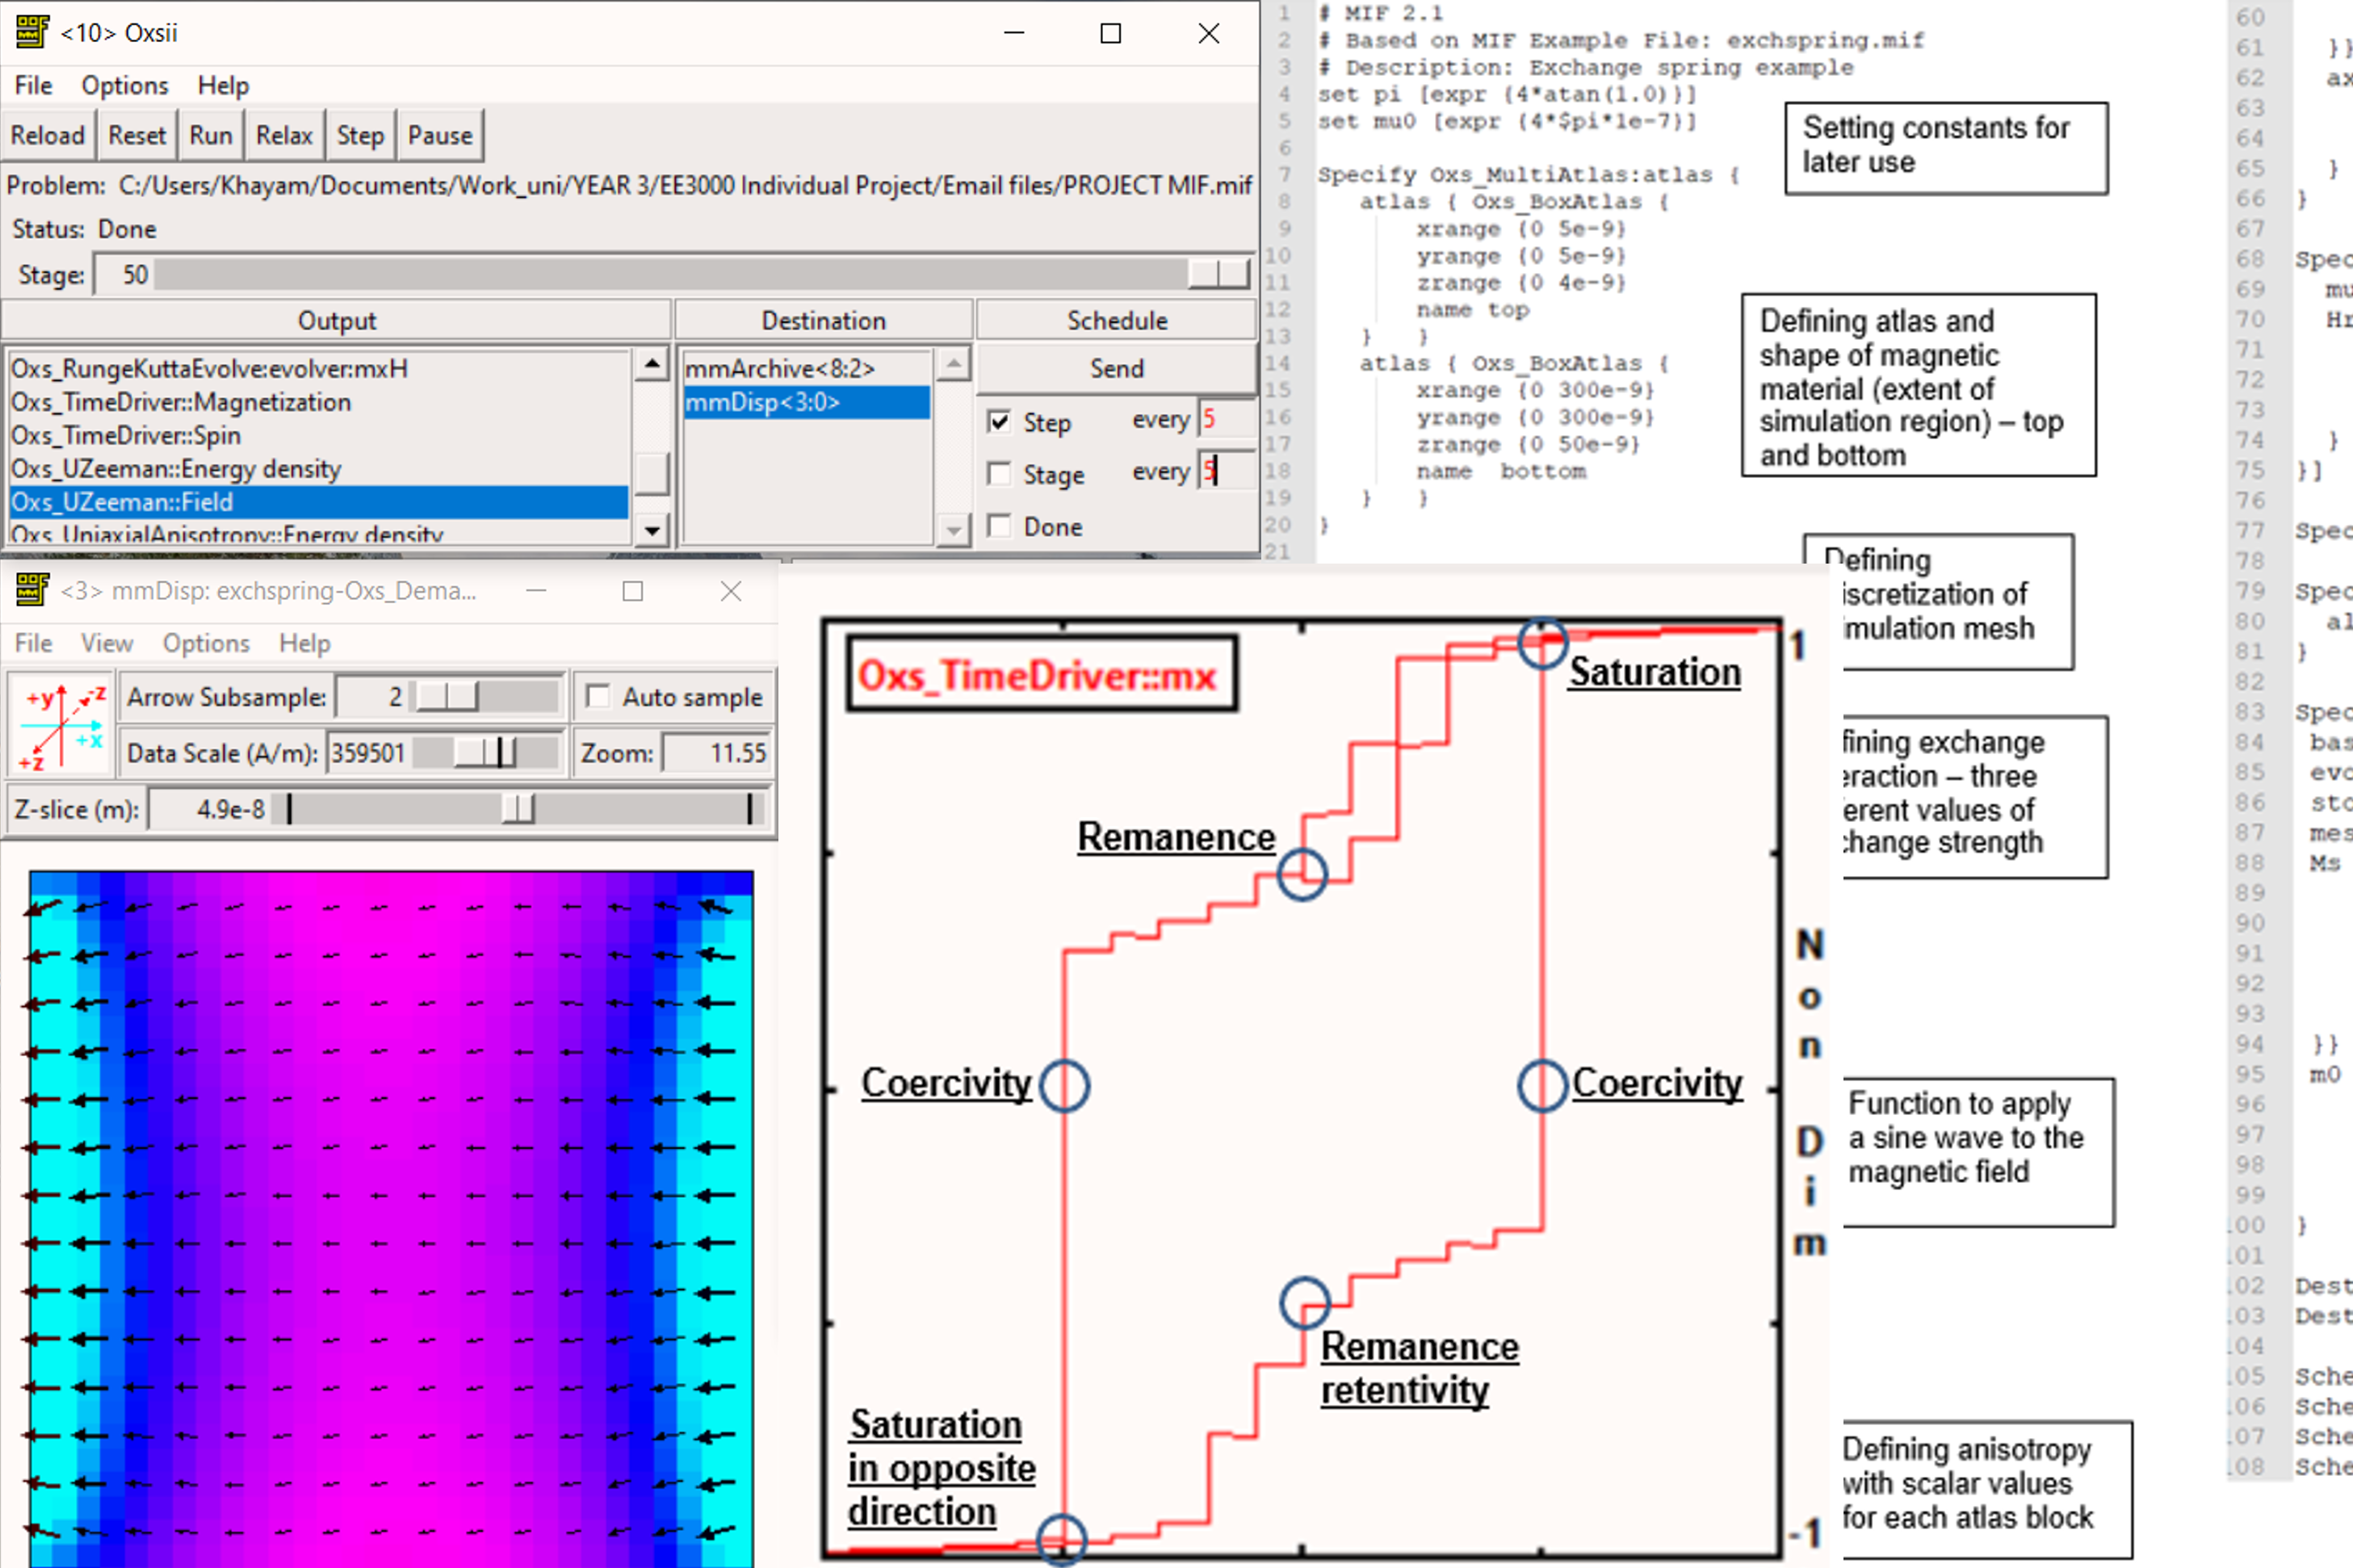Toggle the Stage schedule checkbox
The height and width of the screenshot is (1568, 2353).
coord(999,473)
